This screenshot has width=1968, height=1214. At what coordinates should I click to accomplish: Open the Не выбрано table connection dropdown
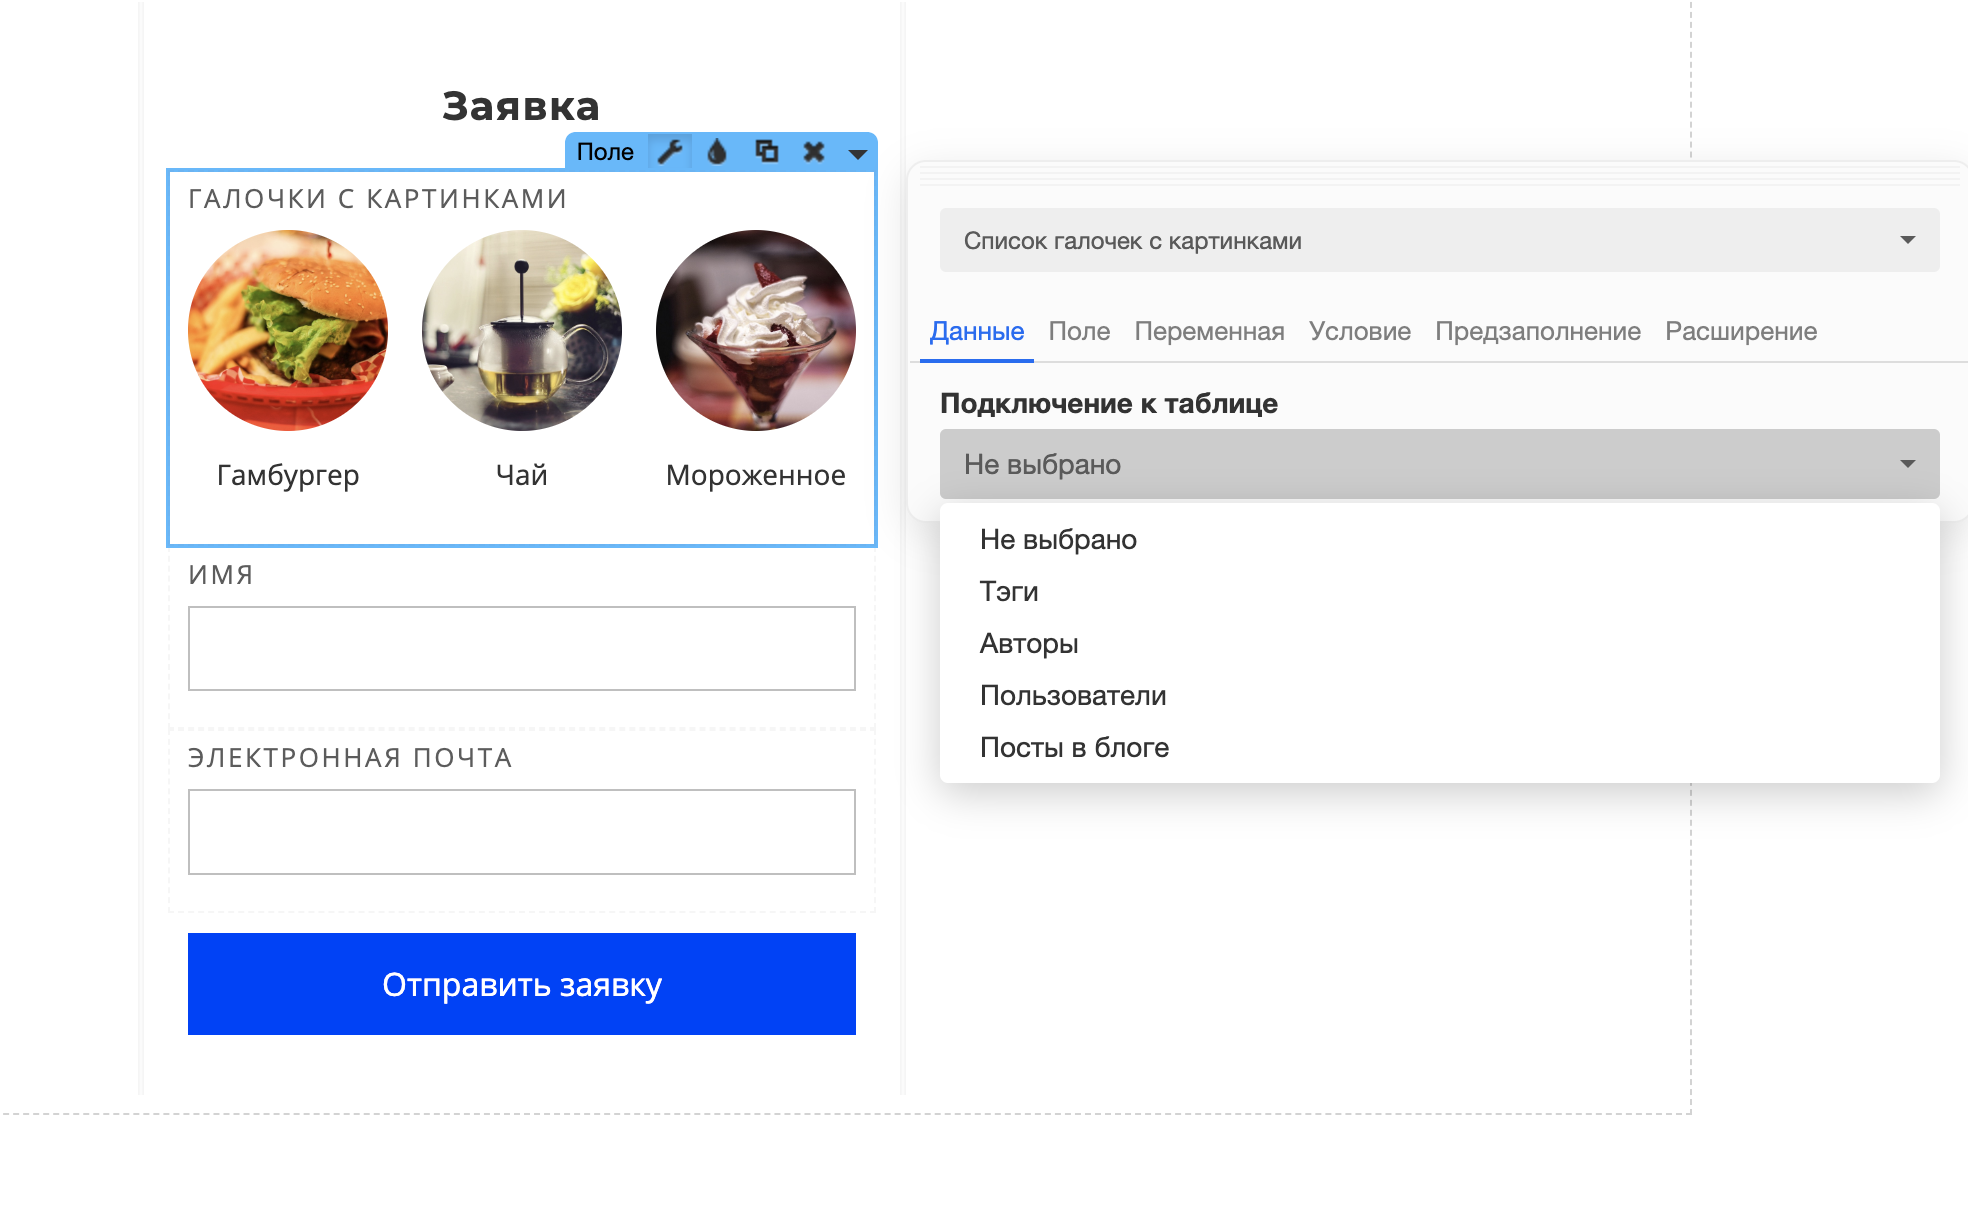(x=1440, y=464)
